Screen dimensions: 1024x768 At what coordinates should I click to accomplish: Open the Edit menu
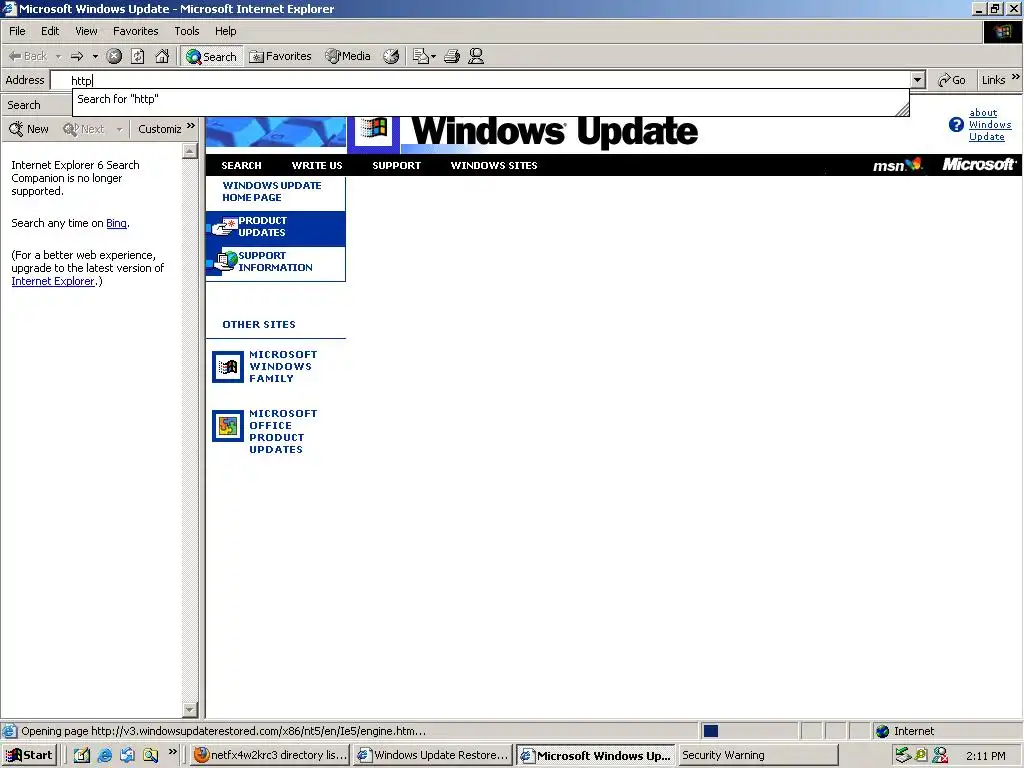[x=50, y=31]
